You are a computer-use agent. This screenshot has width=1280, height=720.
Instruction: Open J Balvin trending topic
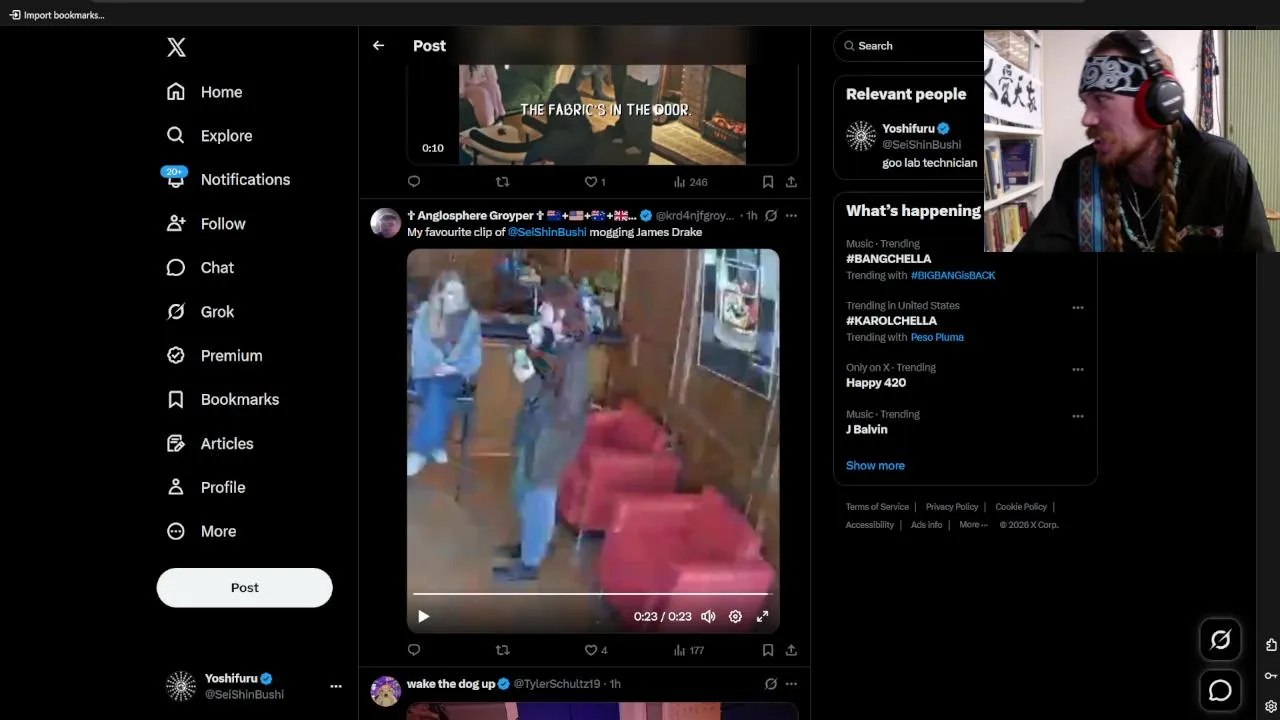866,429
